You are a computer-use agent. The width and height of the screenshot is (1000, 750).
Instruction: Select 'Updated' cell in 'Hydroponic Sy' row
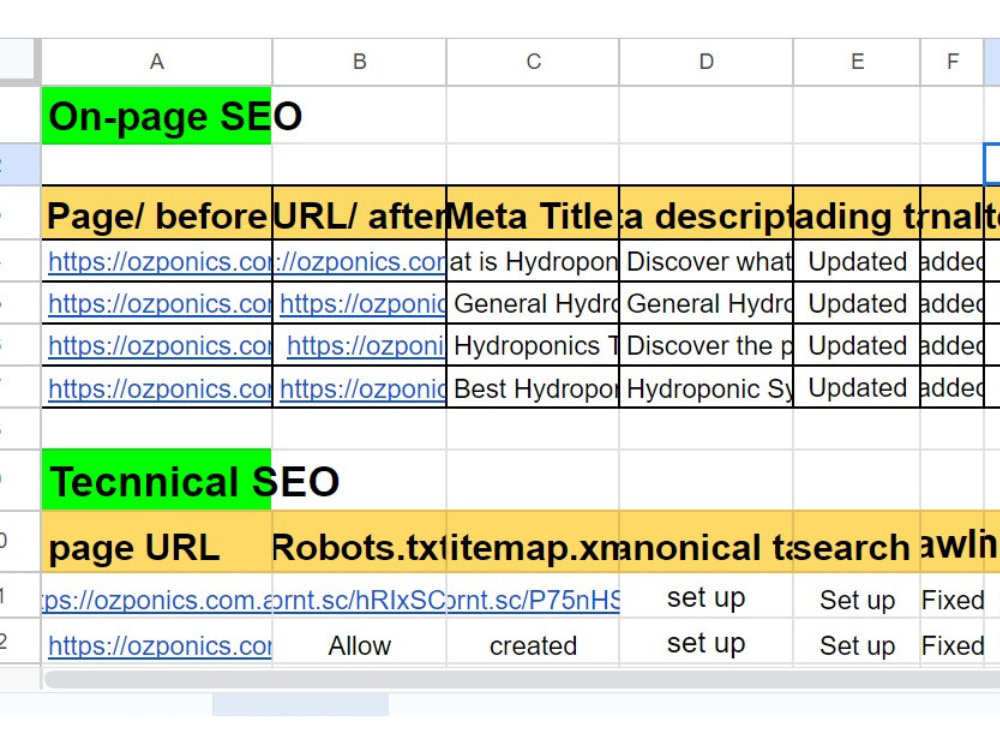[x=857, y=388]
